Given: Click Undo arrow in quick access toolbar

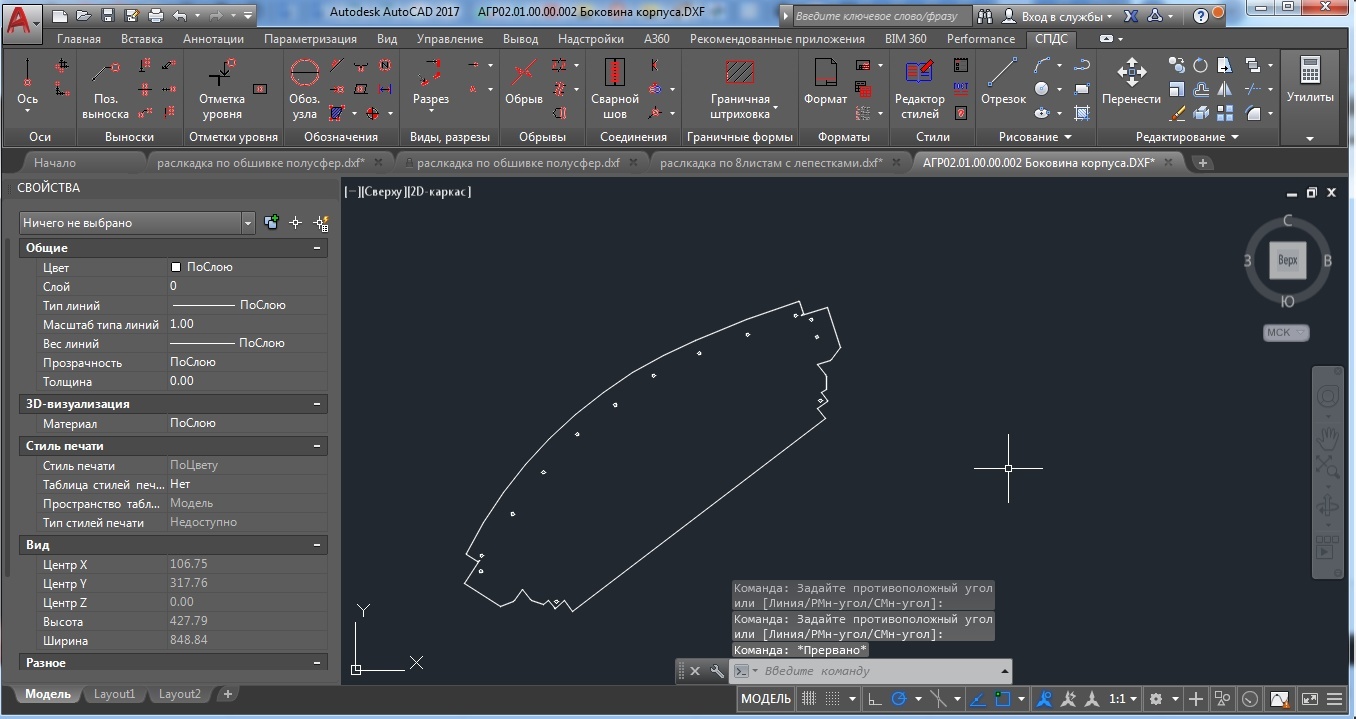Looking at the screenshot, I should pos(179,16).
